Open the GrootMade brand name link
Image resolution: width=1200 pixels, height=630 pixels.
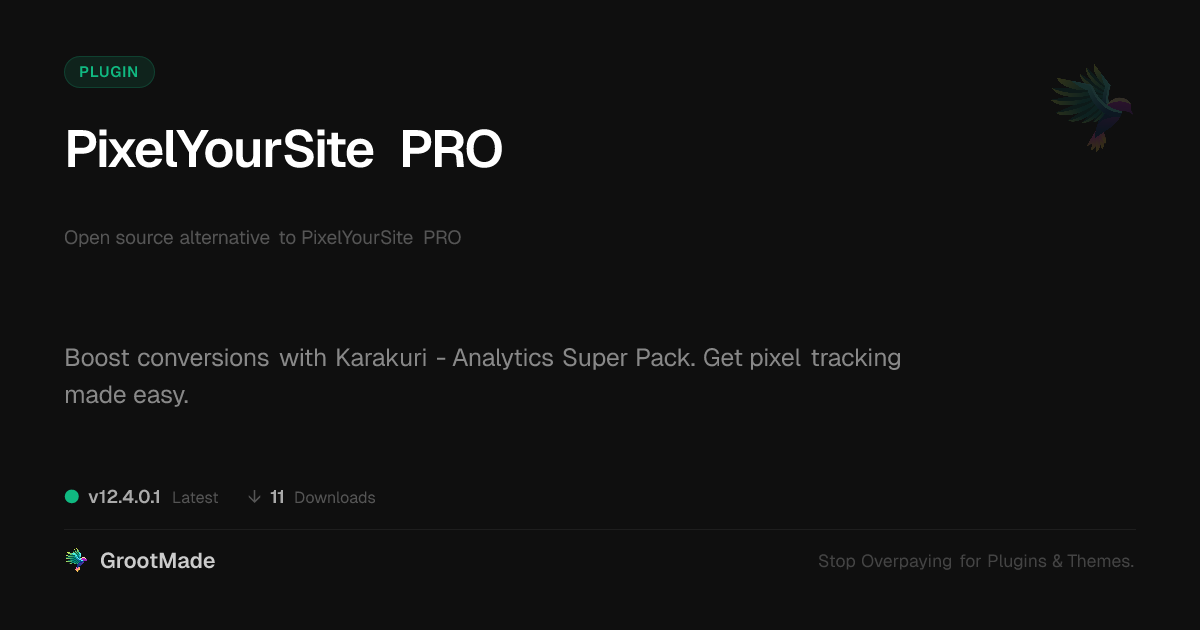tap(157, 561)
